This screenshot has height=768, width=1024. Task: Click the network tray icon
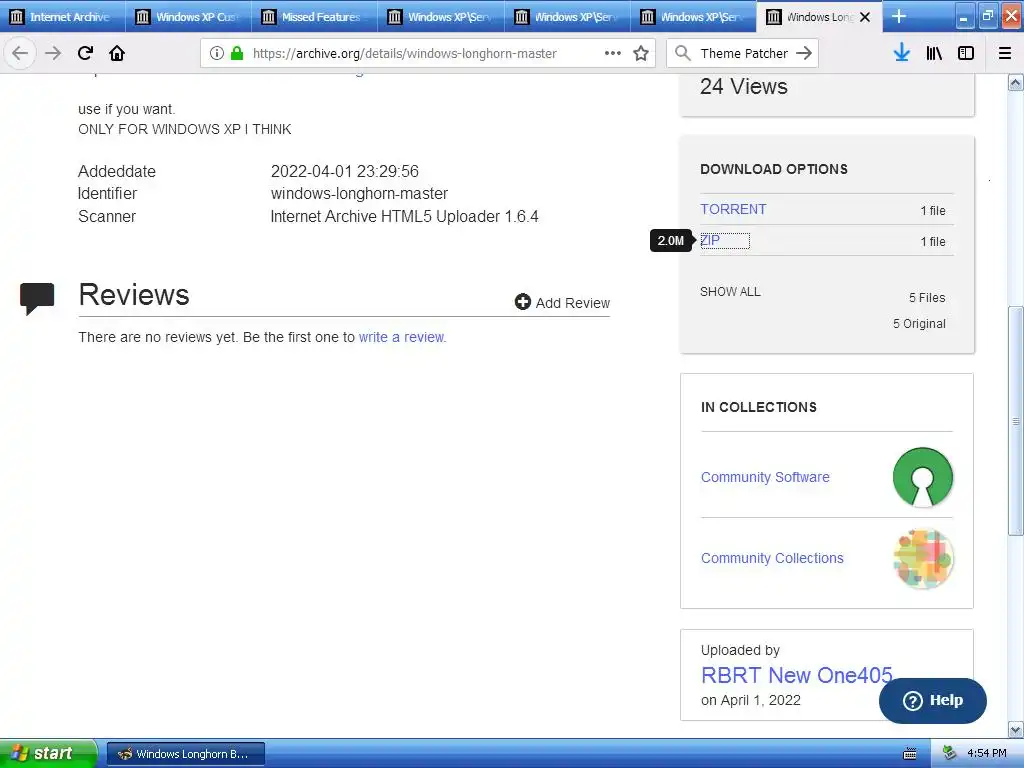[950, 753]
